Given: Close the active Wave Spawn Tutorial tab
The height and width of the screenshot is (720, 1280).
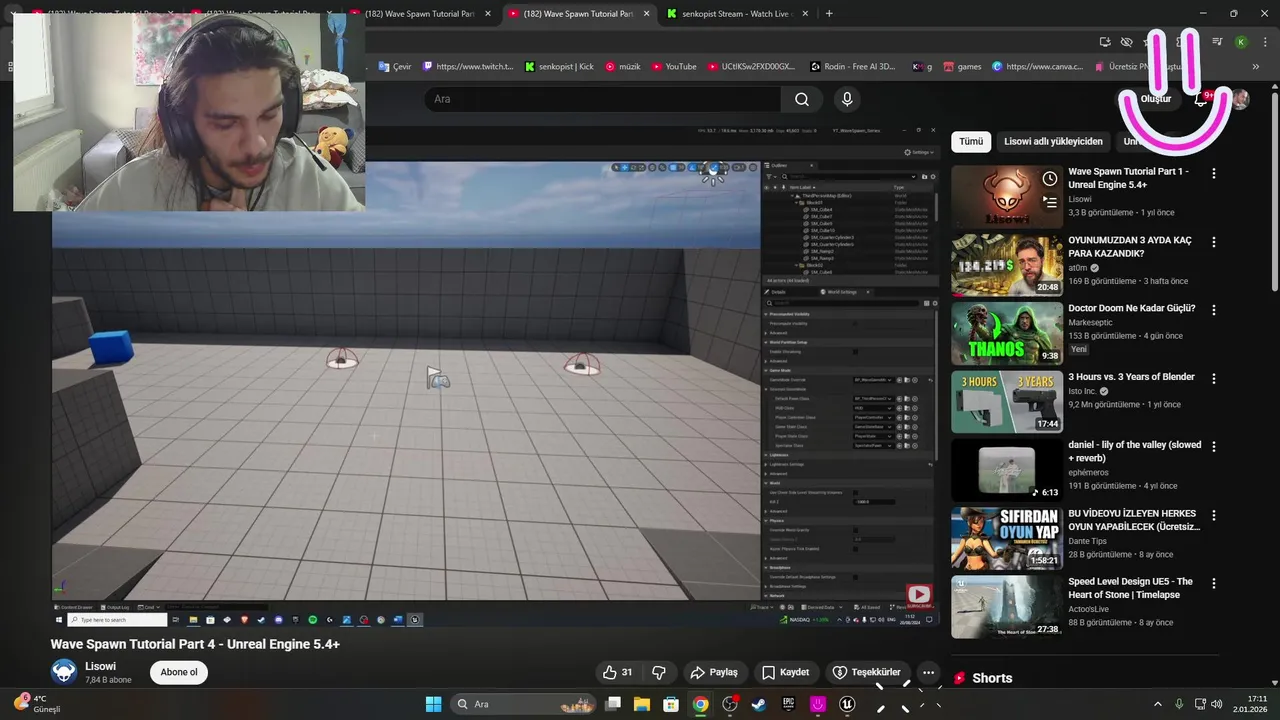Looking at the screenshot, I should click(646, 14).
